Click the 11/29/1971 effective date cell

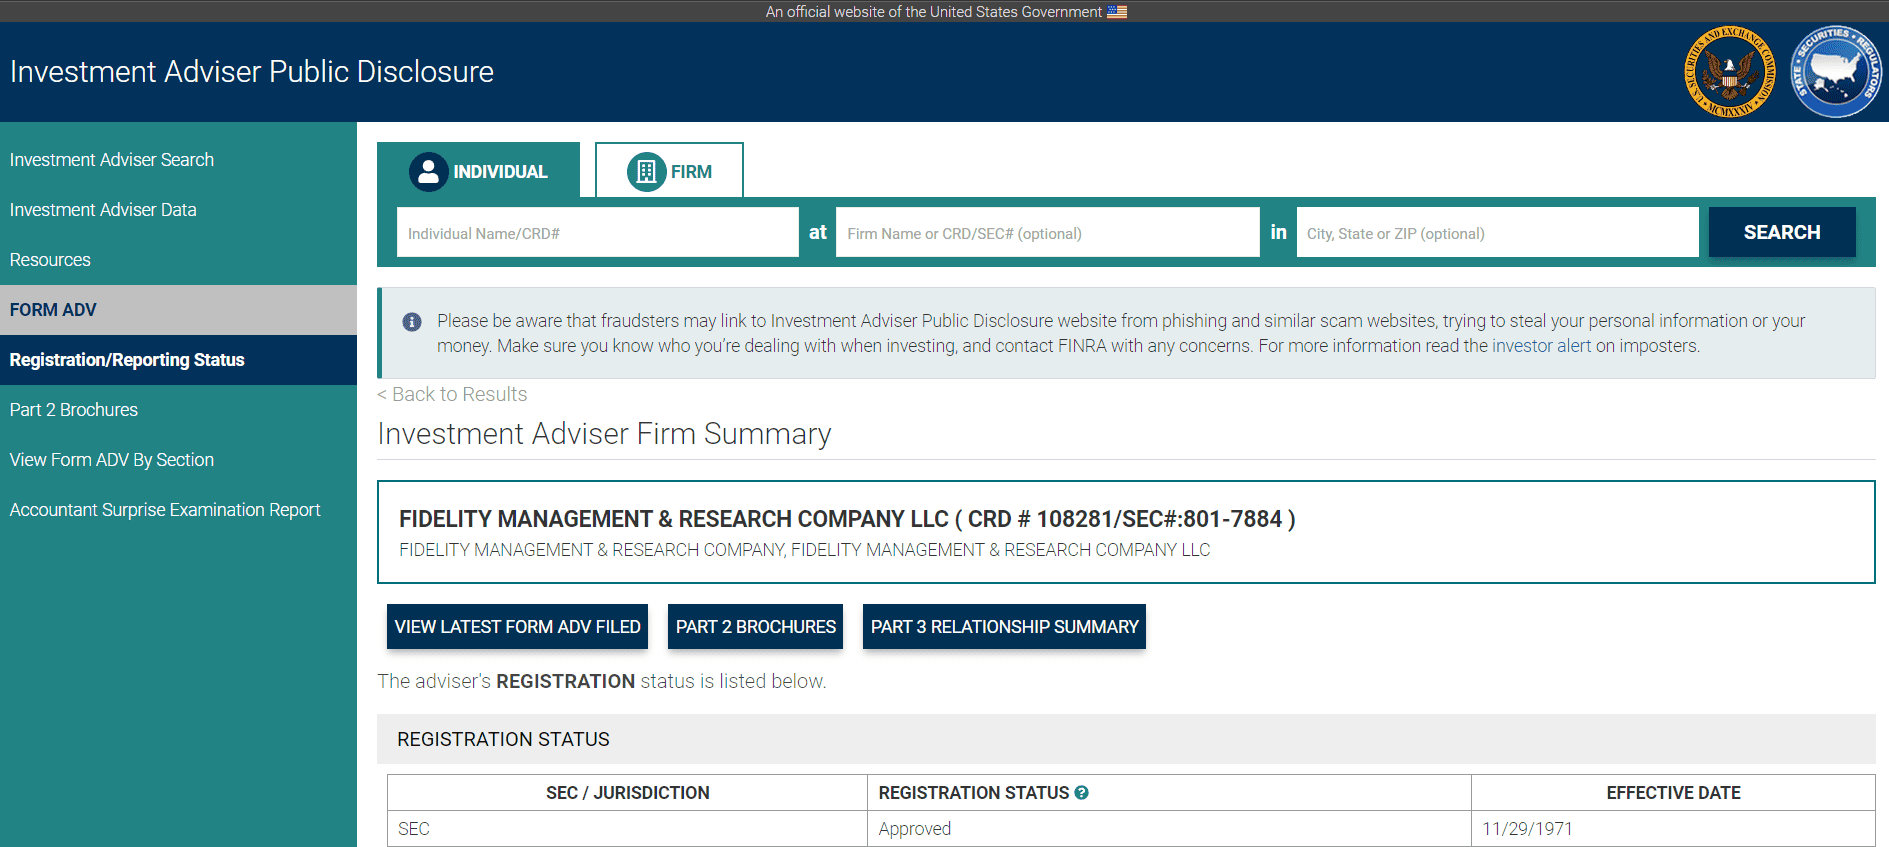click(1673, 829)
